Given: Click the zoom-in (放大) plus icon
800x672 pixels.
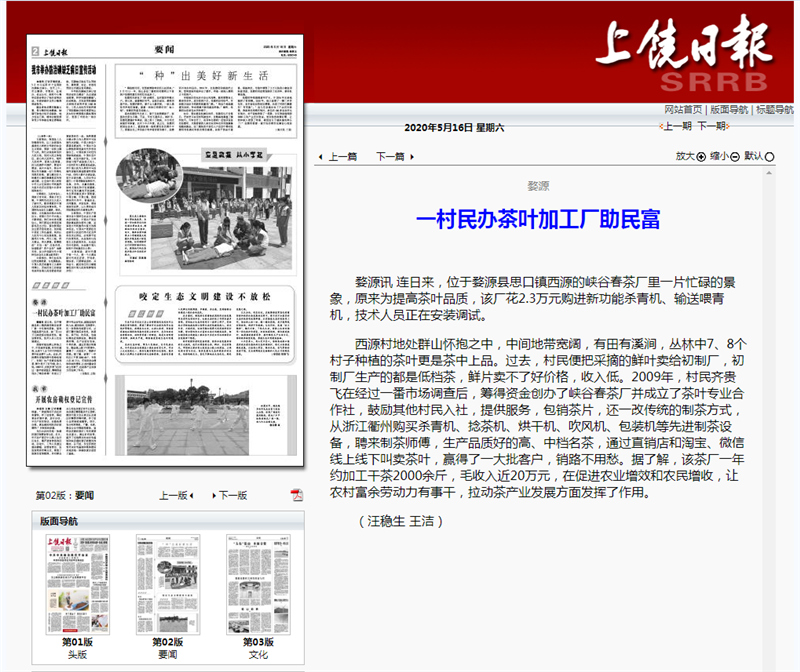Looking at the screenshot, I should tap(701, 157).
